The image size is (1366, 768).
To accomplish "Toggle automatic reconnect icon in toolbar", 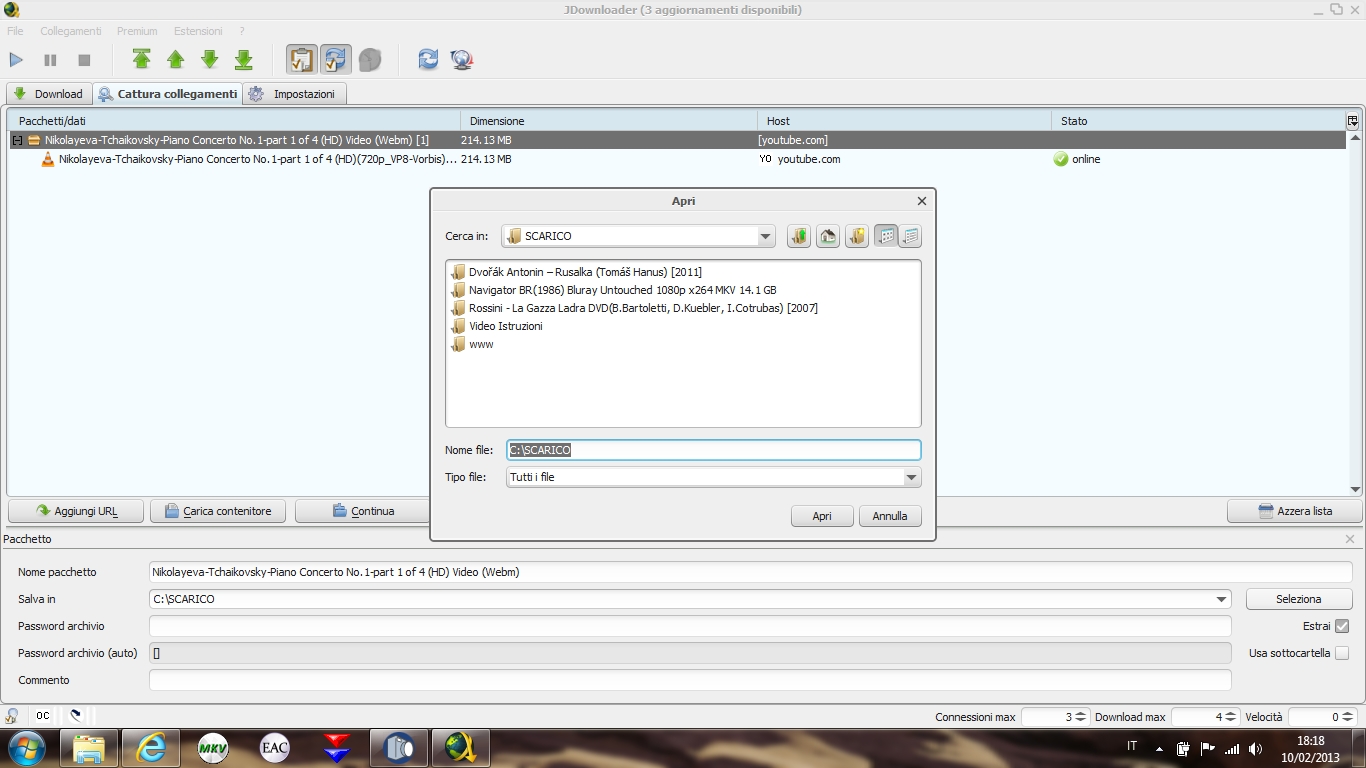I will [x=335, y=60].
